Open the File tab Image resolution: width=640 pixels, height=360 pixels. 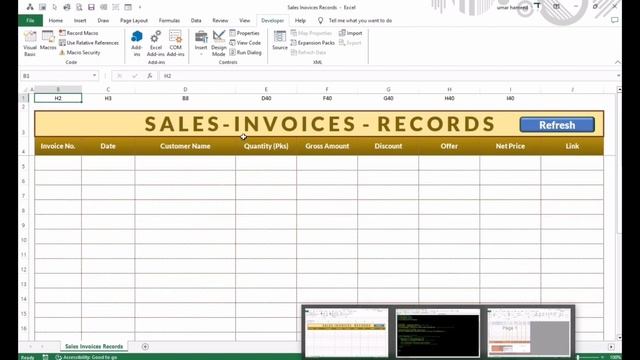tap(30, 20)
